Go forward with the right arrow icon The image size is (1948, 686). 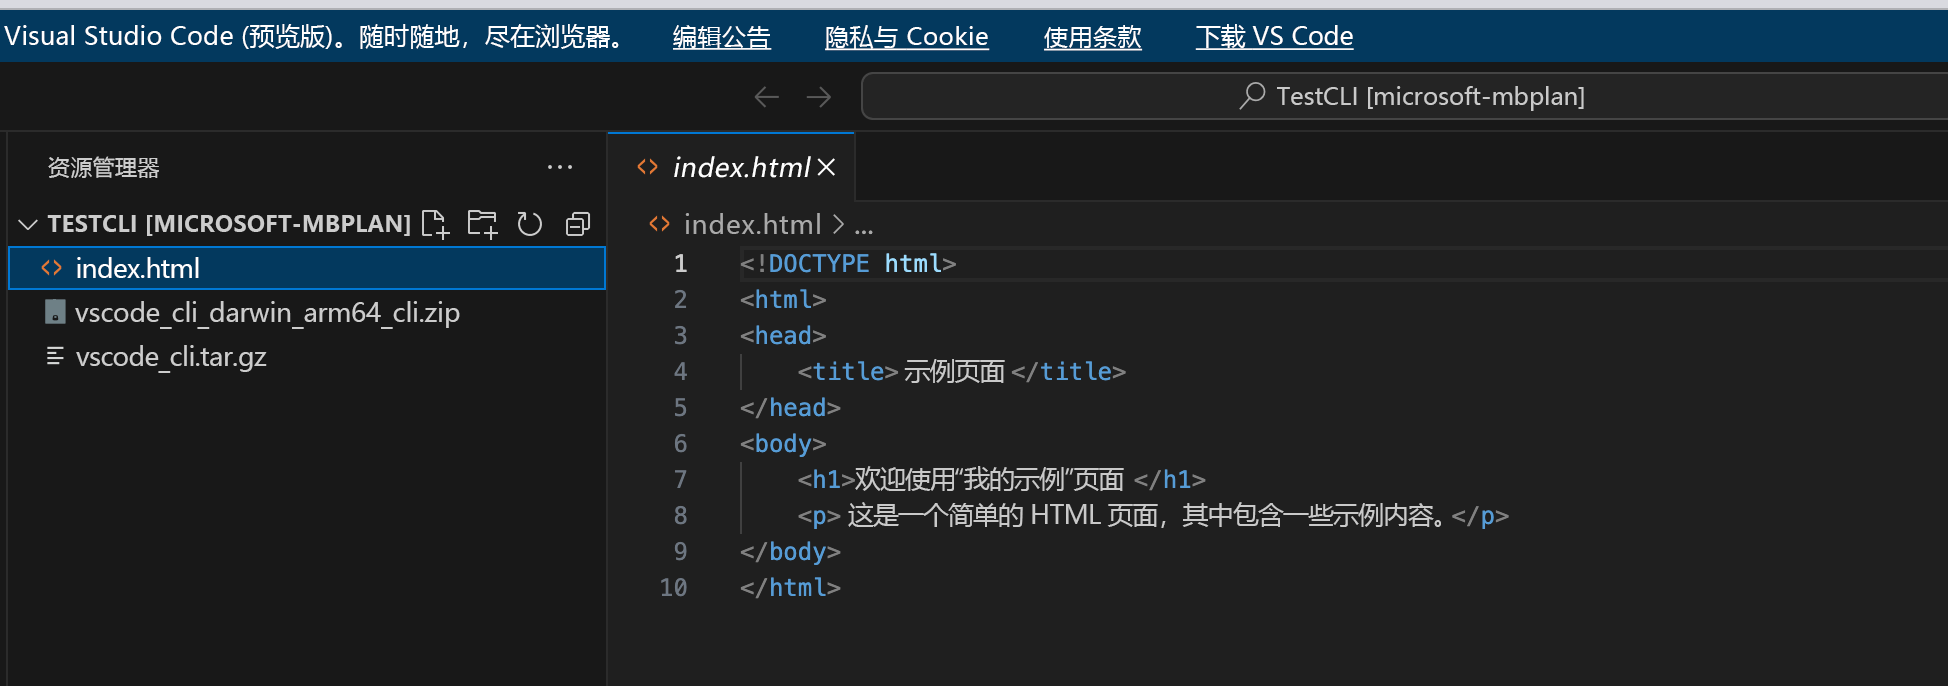click(x=819, y=97)
